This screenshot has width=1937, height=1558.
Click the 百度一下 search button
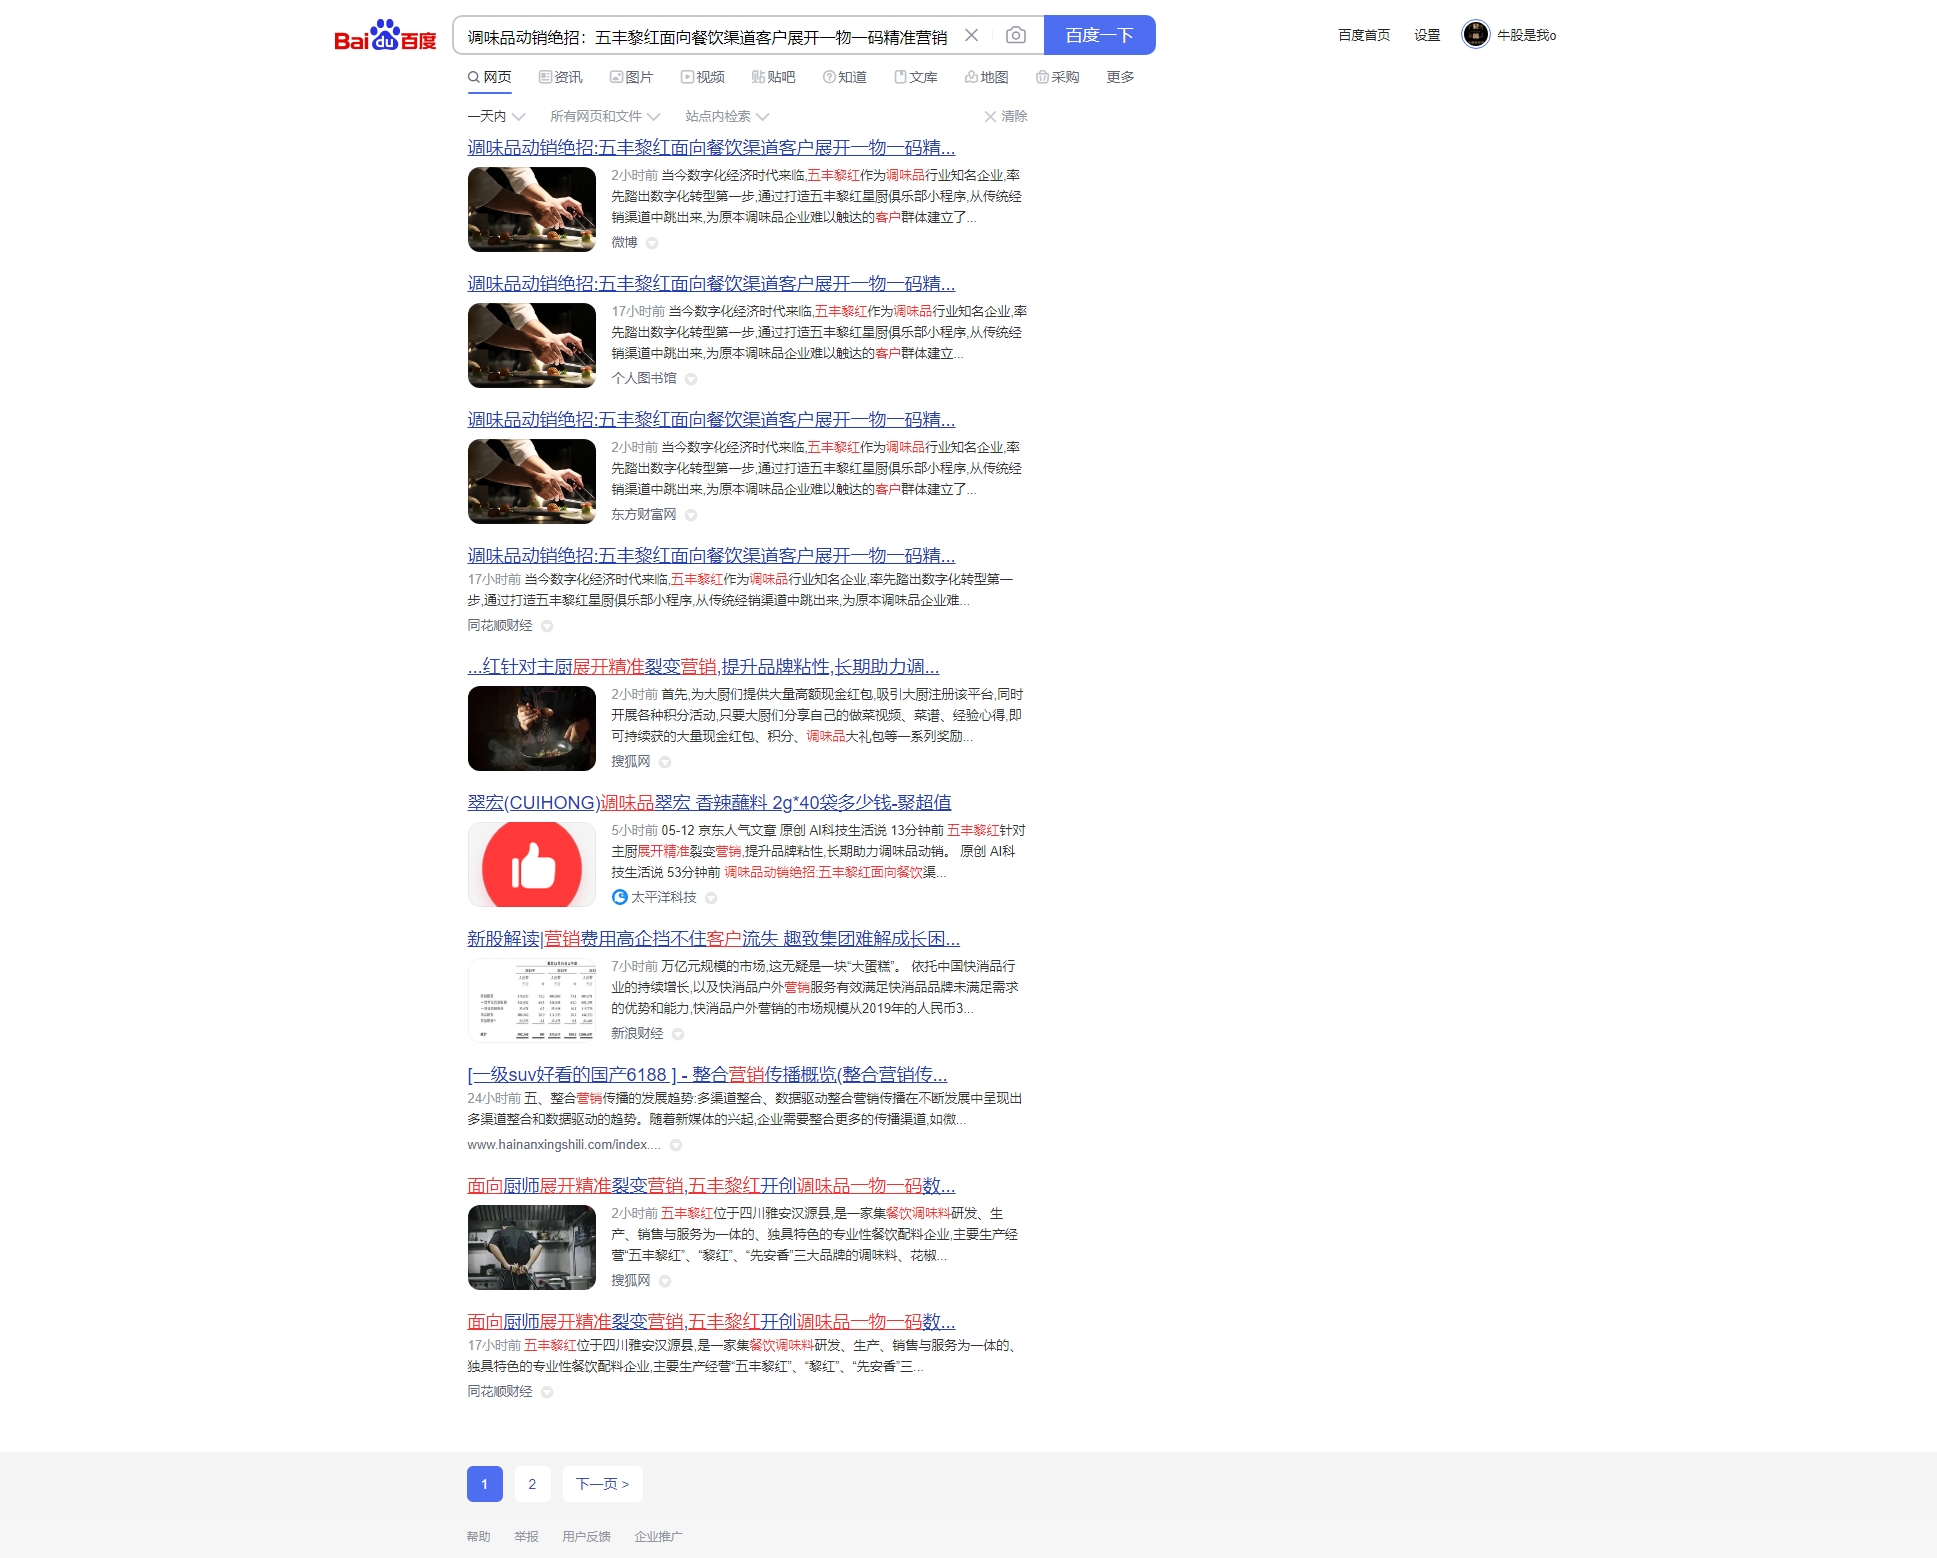pos(1099,35)
